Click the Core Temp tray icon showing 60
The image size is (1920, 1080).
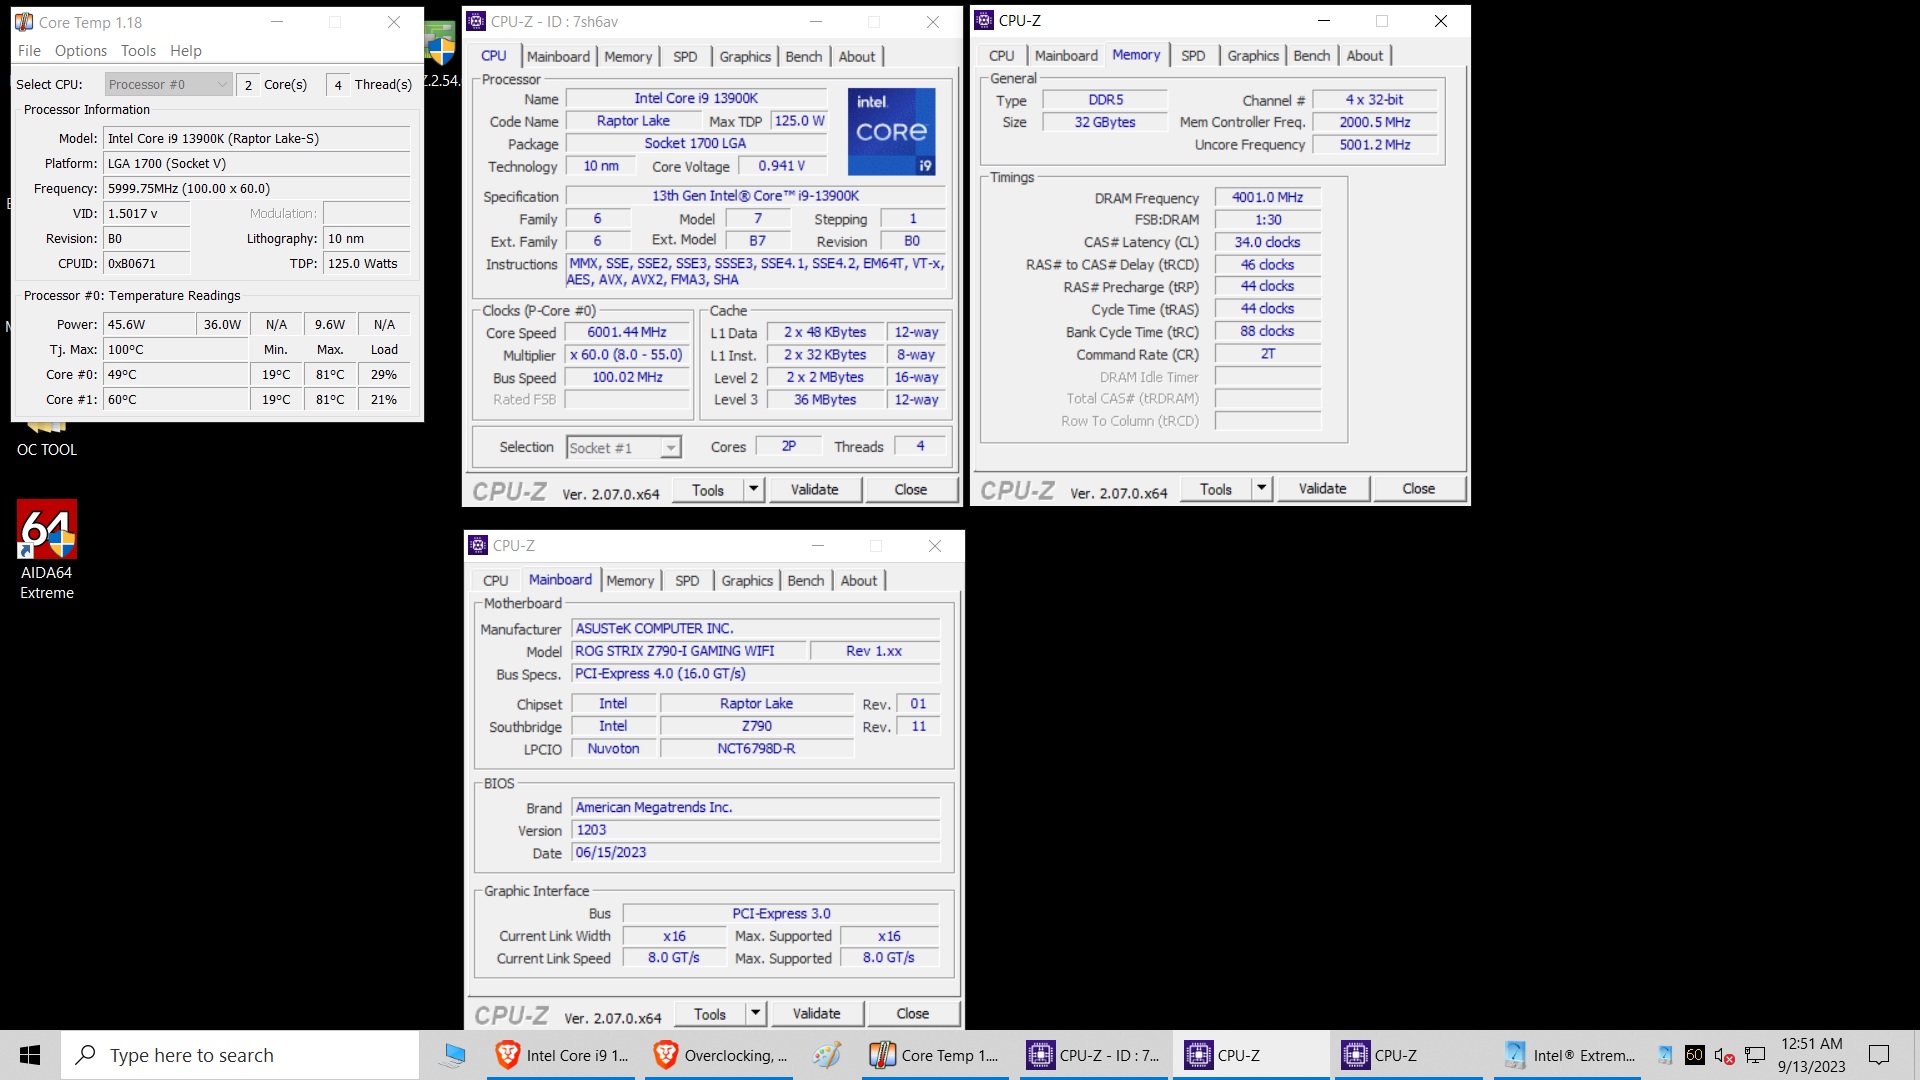tap(1694, 1055)
